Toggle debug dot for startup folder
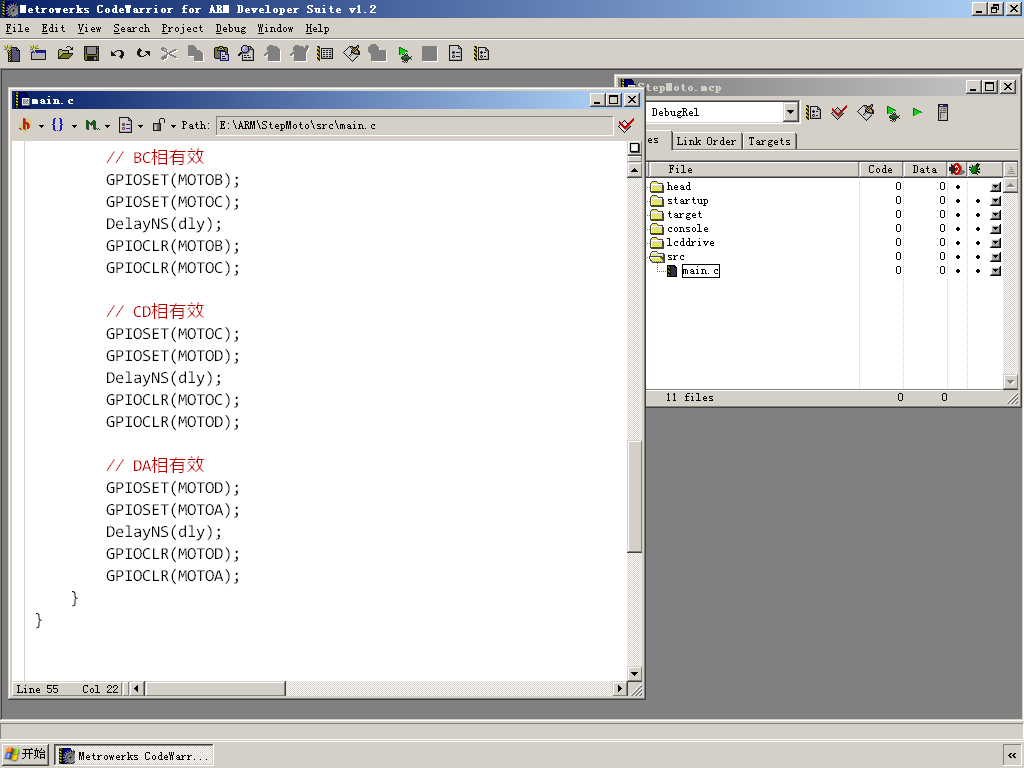 point(978,200)
